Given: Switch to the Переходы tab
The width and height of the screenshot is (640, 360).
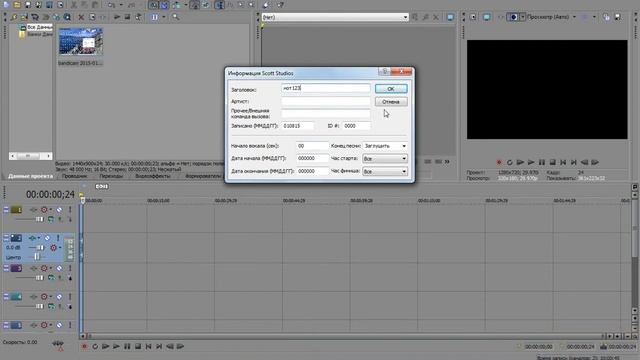Looking at the screenshot, I should point(111,176).
